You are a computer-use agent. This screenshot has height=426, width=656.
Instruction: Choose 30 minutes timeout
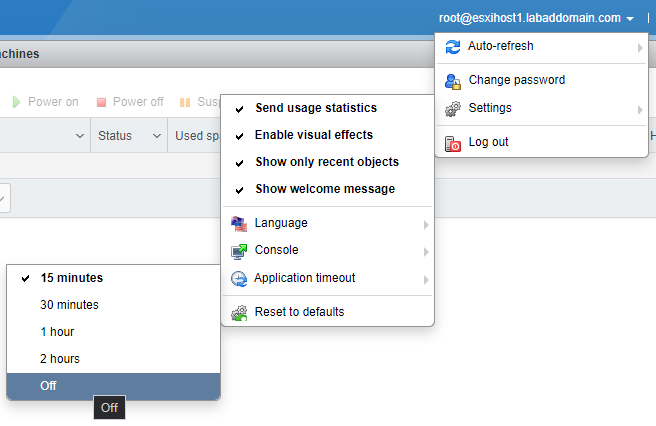tap(69, 305)
